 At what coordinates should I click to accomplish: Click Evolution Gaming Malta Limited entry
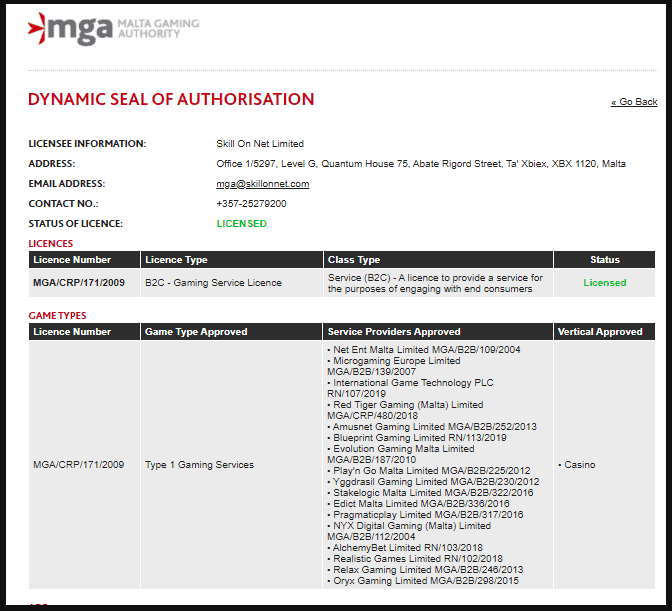coord(401,454)
